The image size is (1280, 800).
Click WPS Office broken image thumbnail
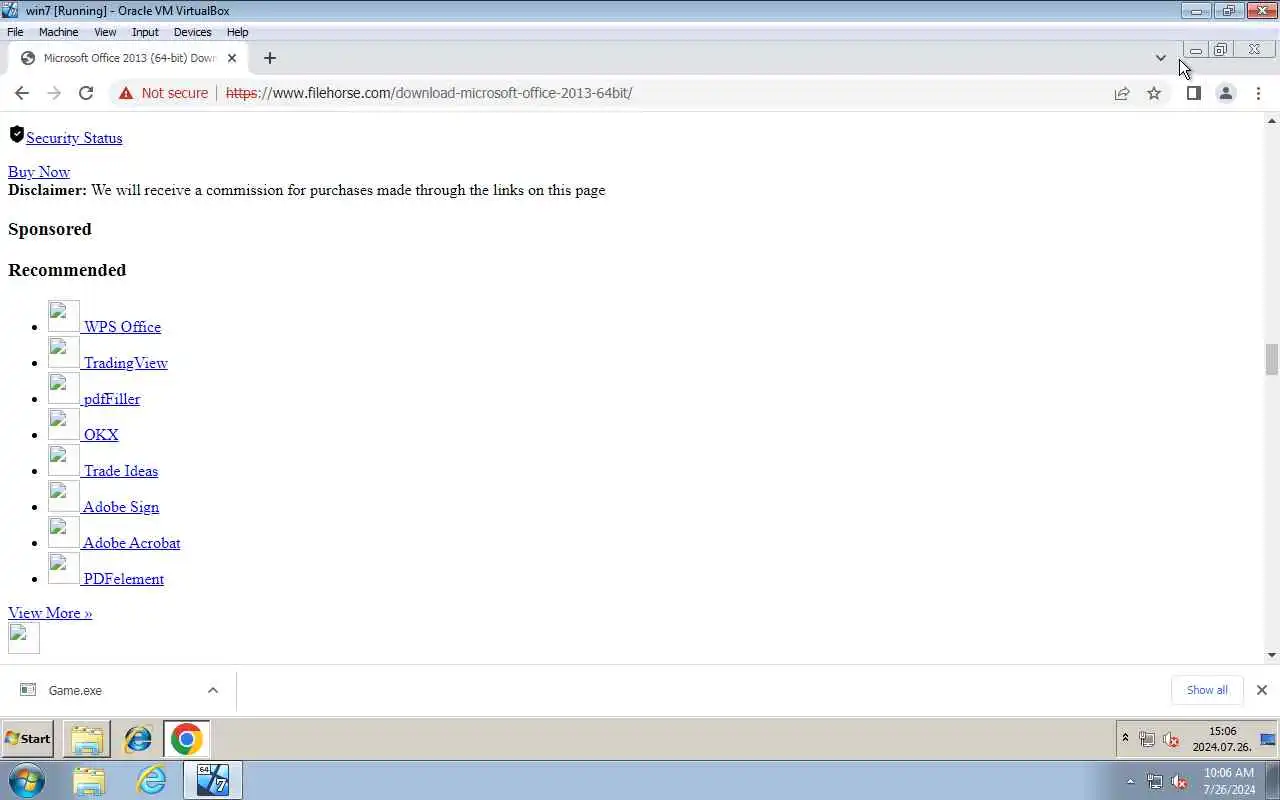64,316
